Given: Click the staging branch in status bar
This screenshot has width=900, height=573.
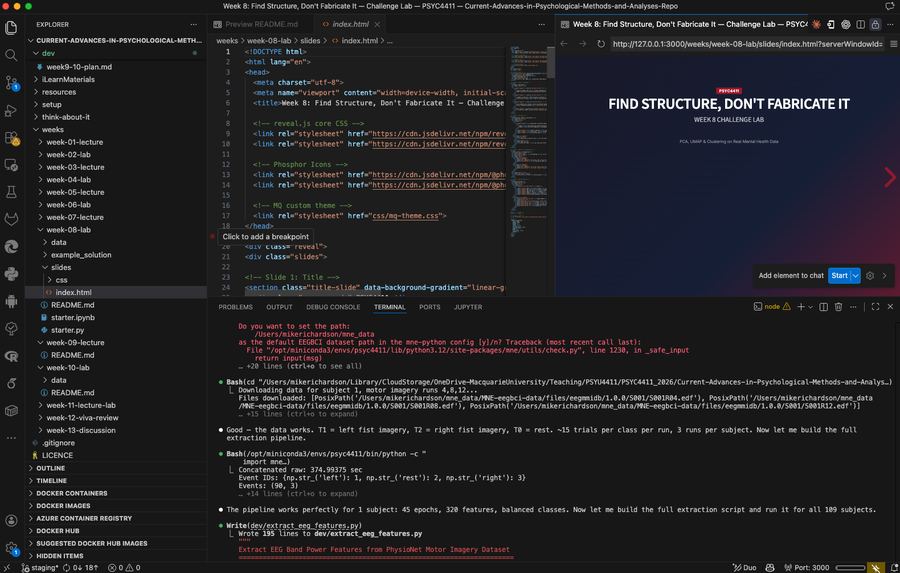Looking at the screenshot, I should (x=40, y=567).
